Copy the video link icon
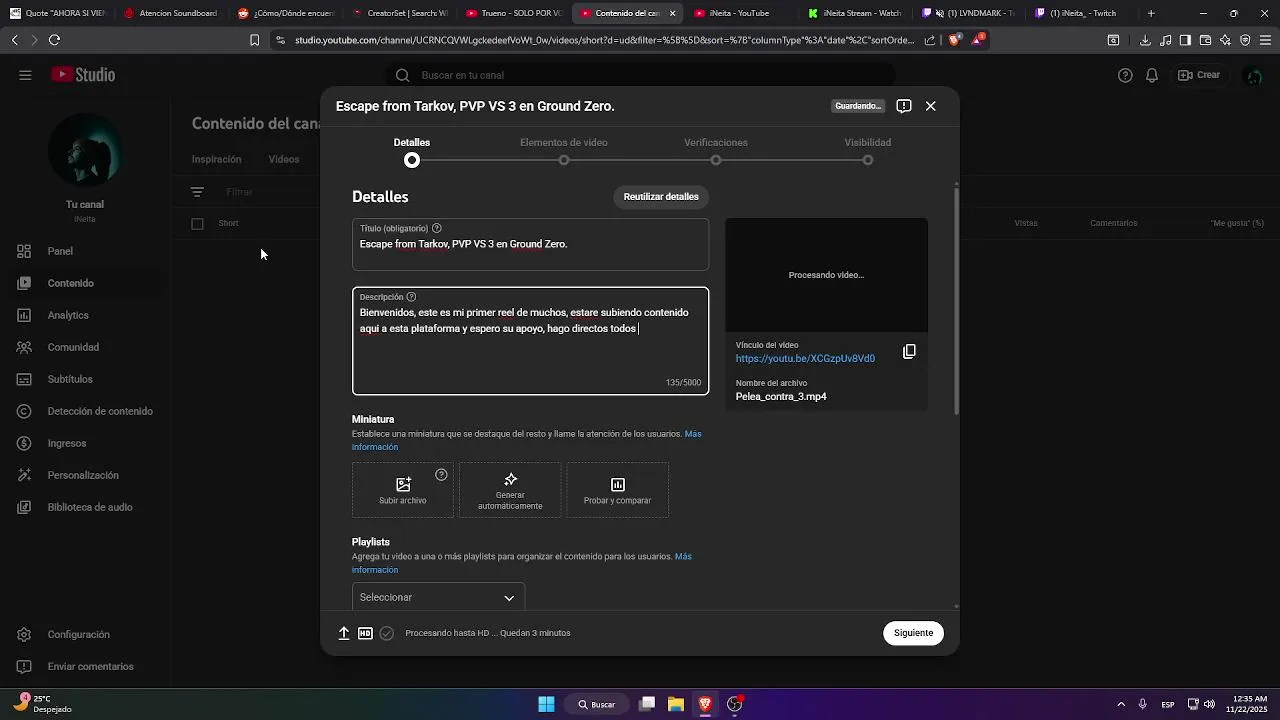This screenshot has height=720, width=1280. 909,351
